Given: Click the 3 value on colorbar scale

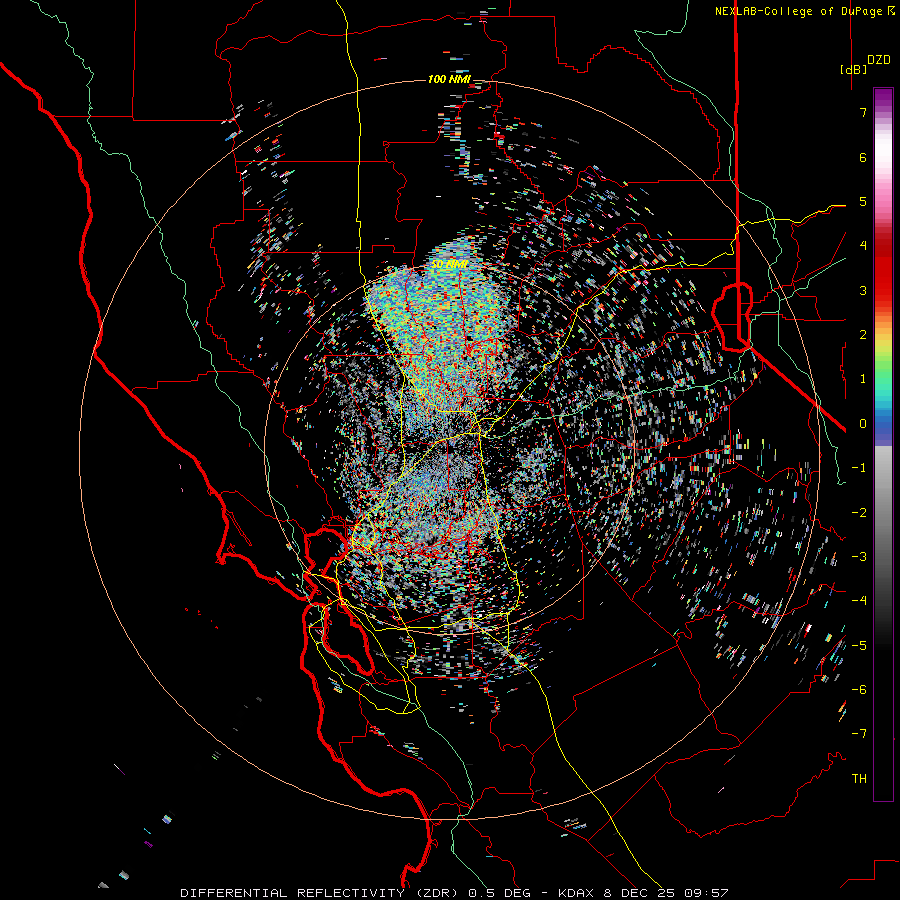Looking at the screenshot, I should coord(863,290).
